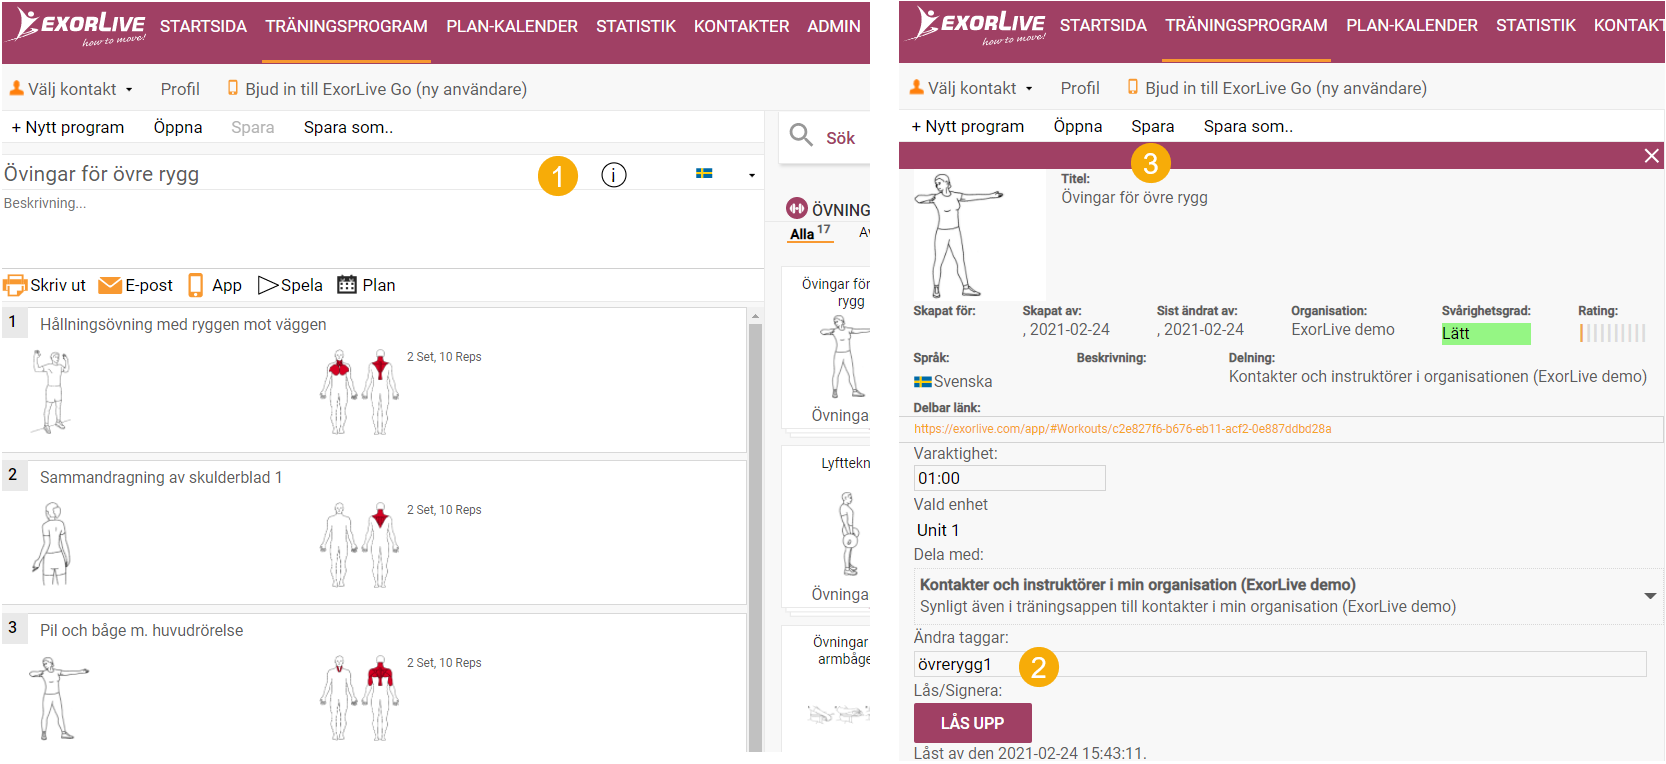Screen dimensions: 1666x764
Task: Click muscle figure of Pil och båge
Action: (359, 698)
